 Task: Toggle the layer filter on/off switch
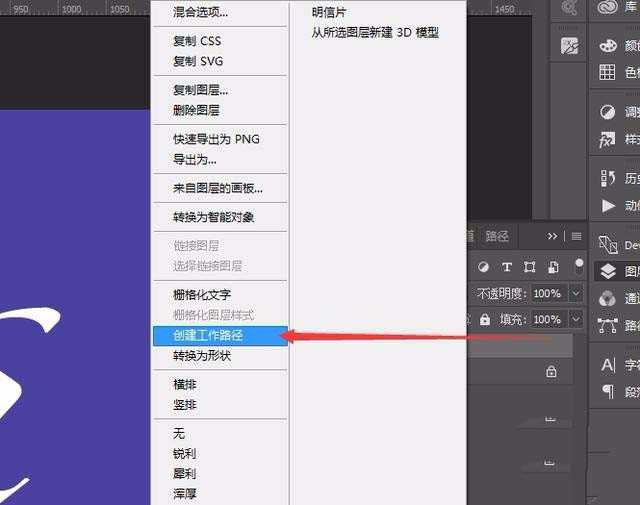579,266
